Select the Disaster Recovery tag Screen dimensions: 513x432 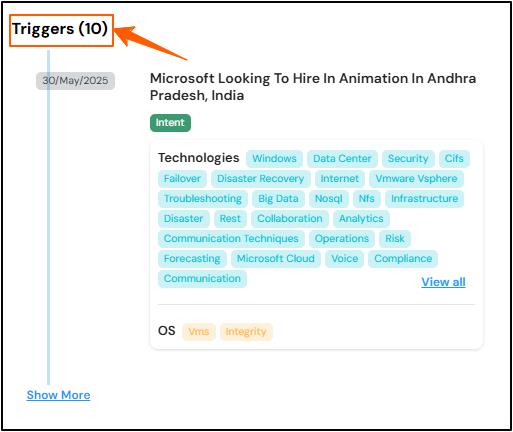pyautogui.click(x=261, y=179)
